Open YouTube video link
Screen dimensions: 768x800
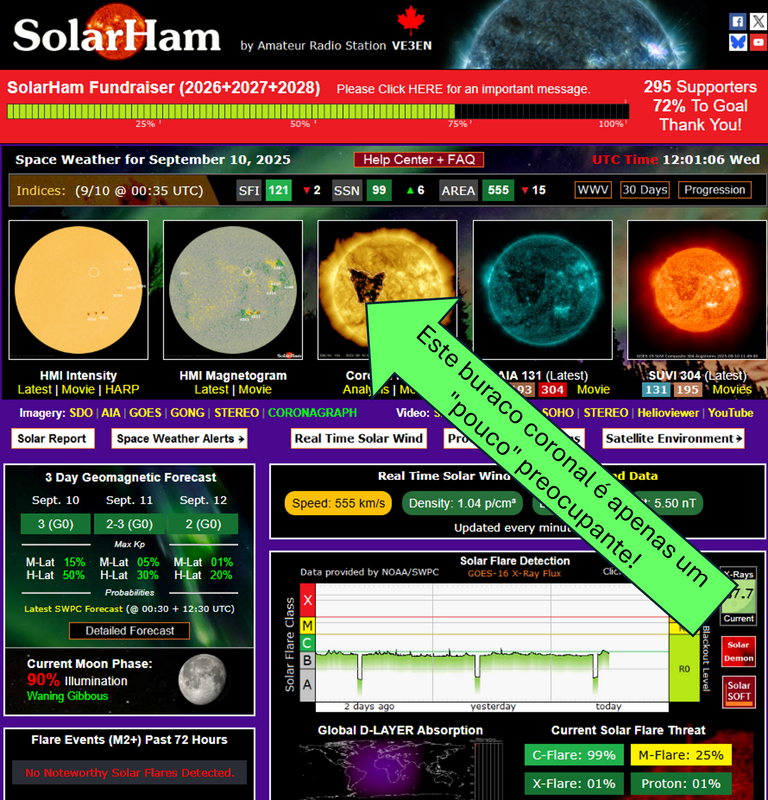tap(730, 413)
